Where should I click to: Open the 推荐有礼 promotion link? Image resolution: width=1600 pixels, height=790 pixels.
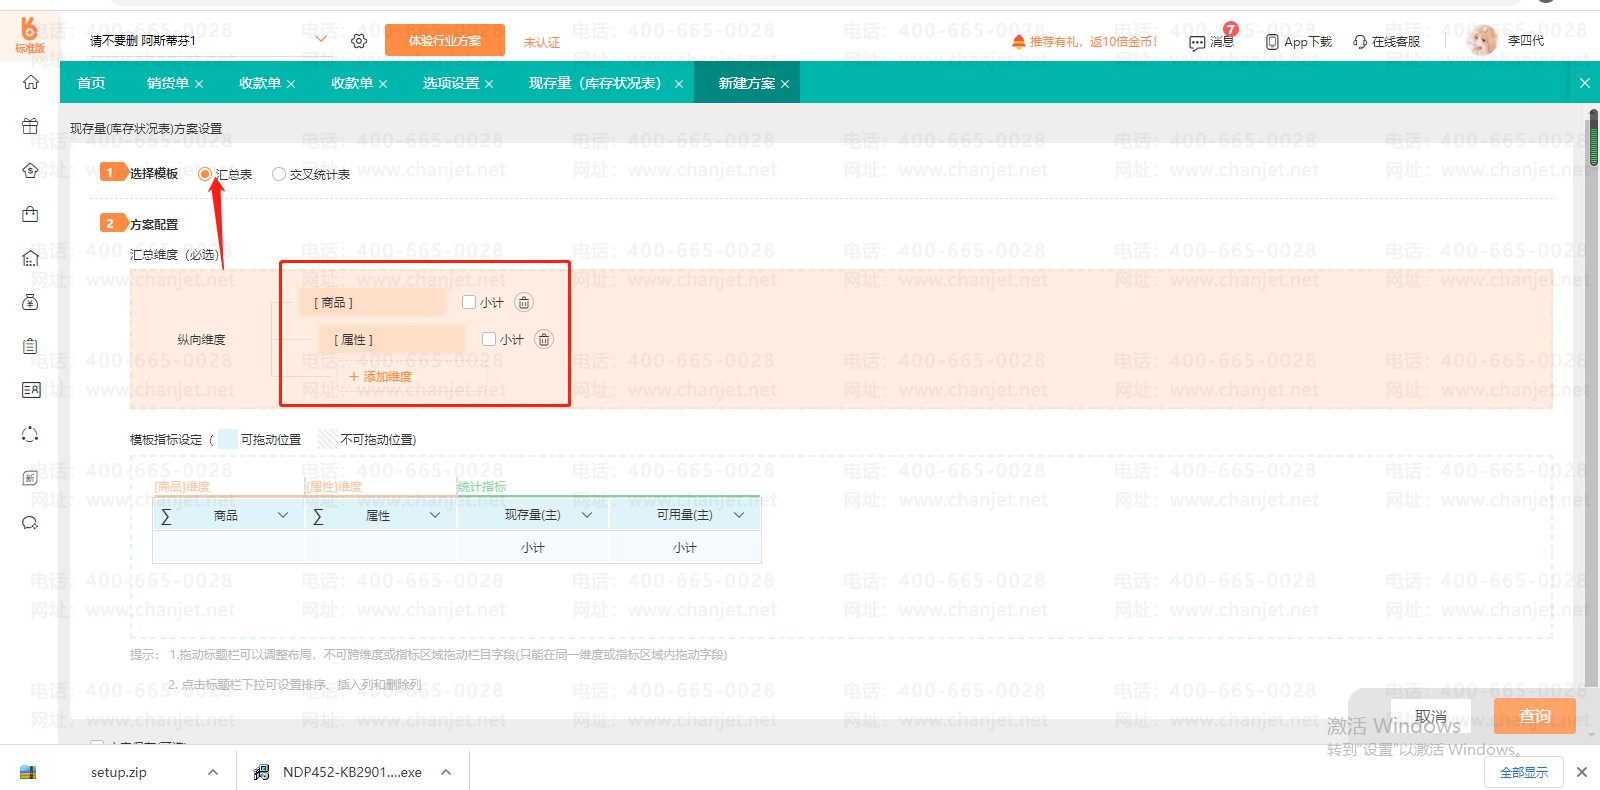1085,42
